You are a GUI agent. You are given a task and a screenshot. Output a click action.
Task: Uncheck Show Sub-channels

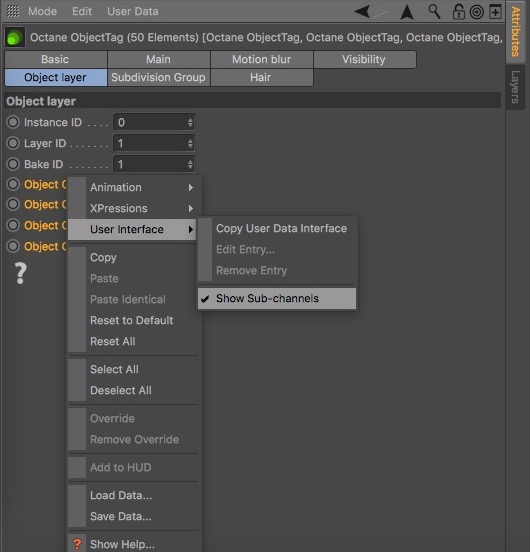point(277,299)
